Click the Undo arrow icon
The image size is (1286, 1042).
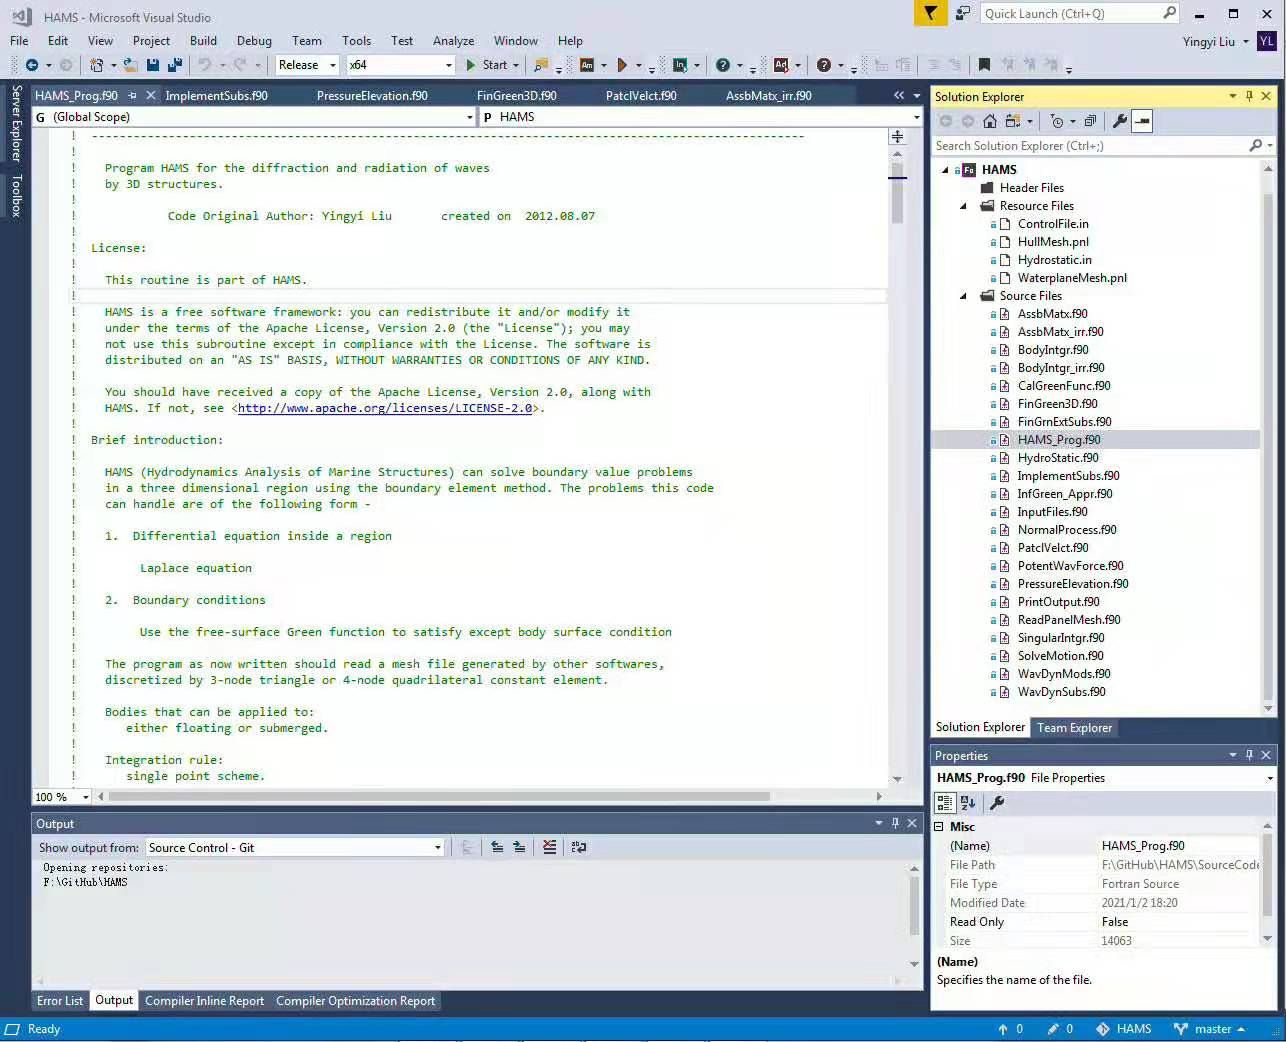(x=204, y=65)
